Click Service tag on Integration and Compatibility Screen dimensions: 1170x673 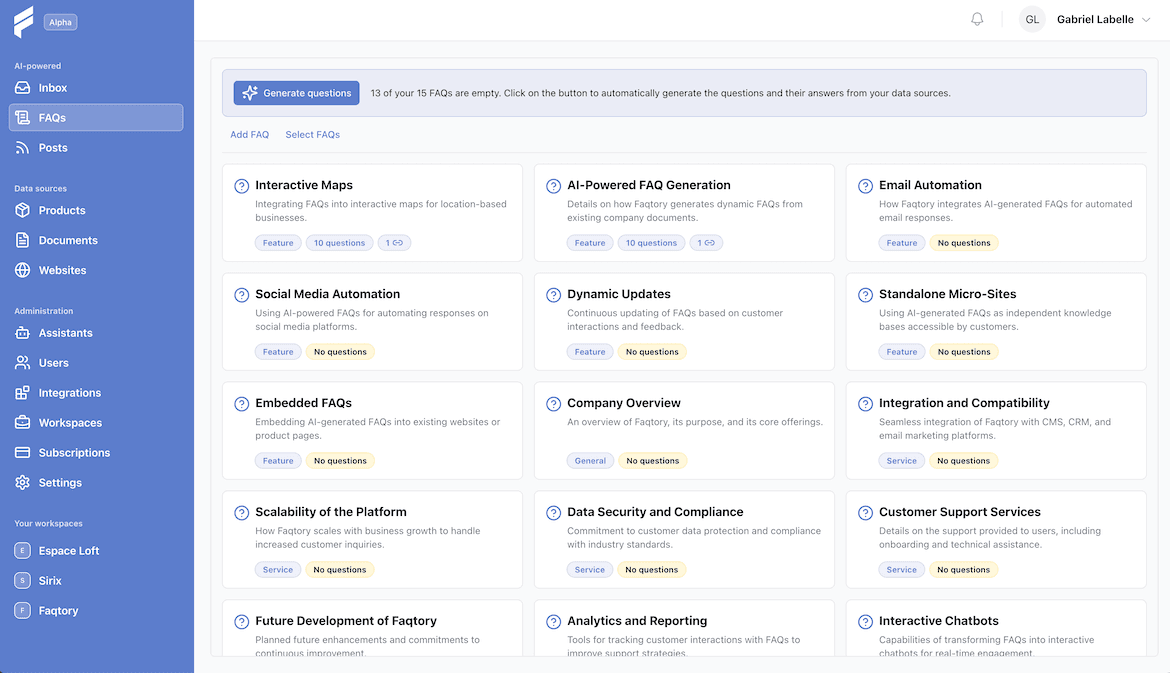coord(901,460)
